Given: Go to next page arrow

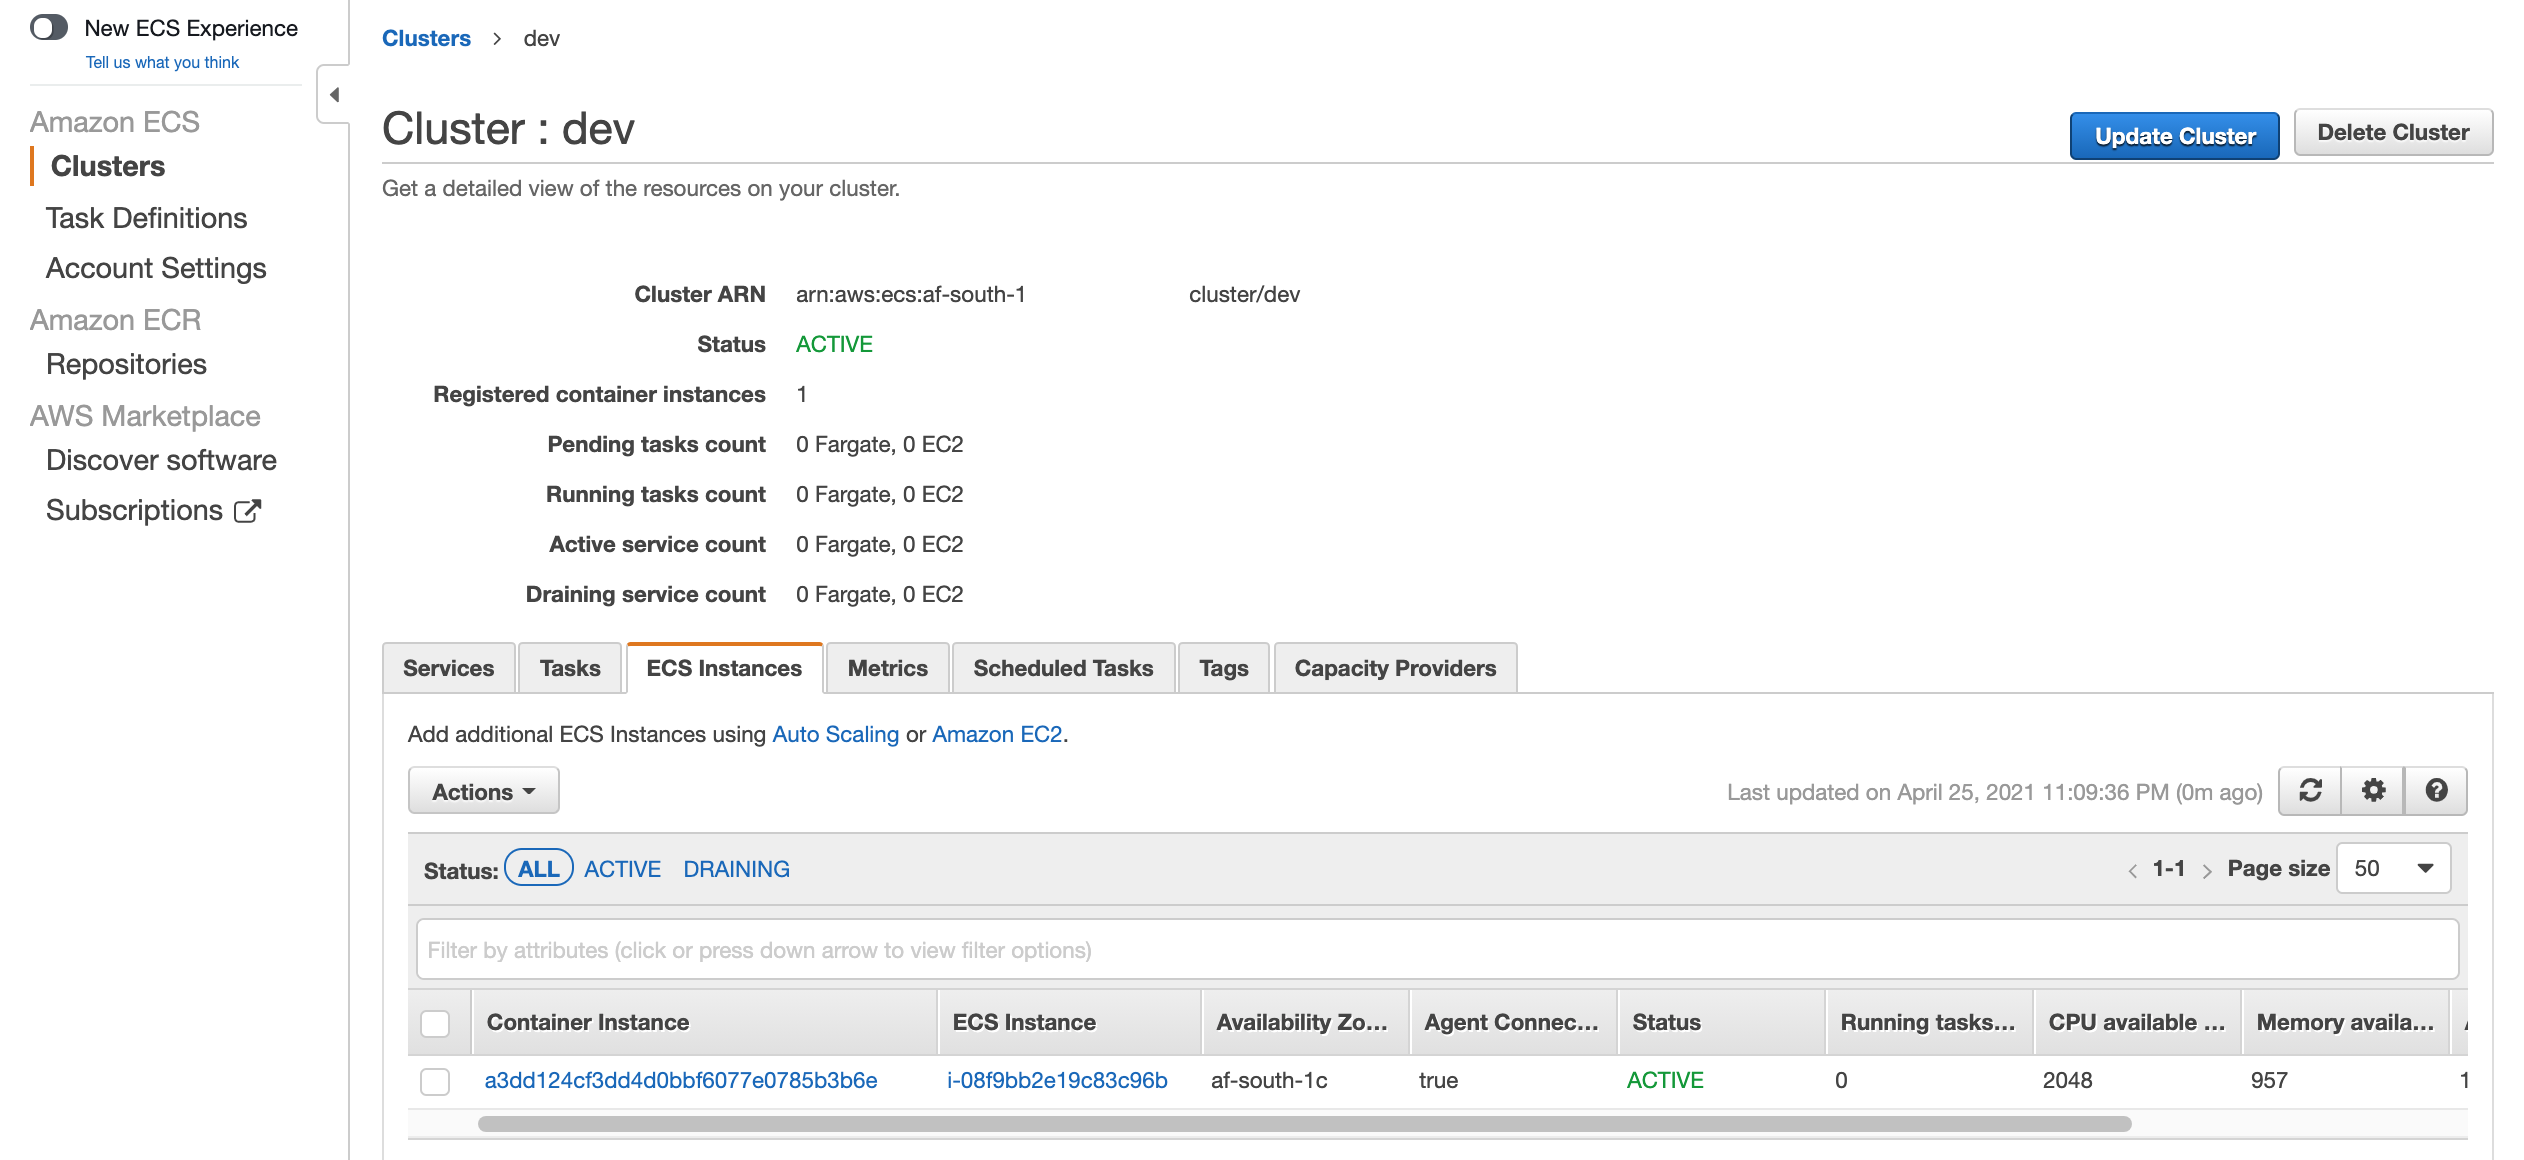Looking at the screenshot, I should pos(2206,870).
